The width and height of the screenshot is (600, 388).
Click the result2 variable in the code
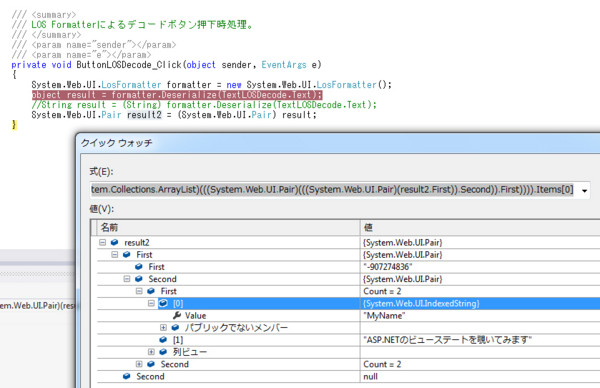coord(144,115)
